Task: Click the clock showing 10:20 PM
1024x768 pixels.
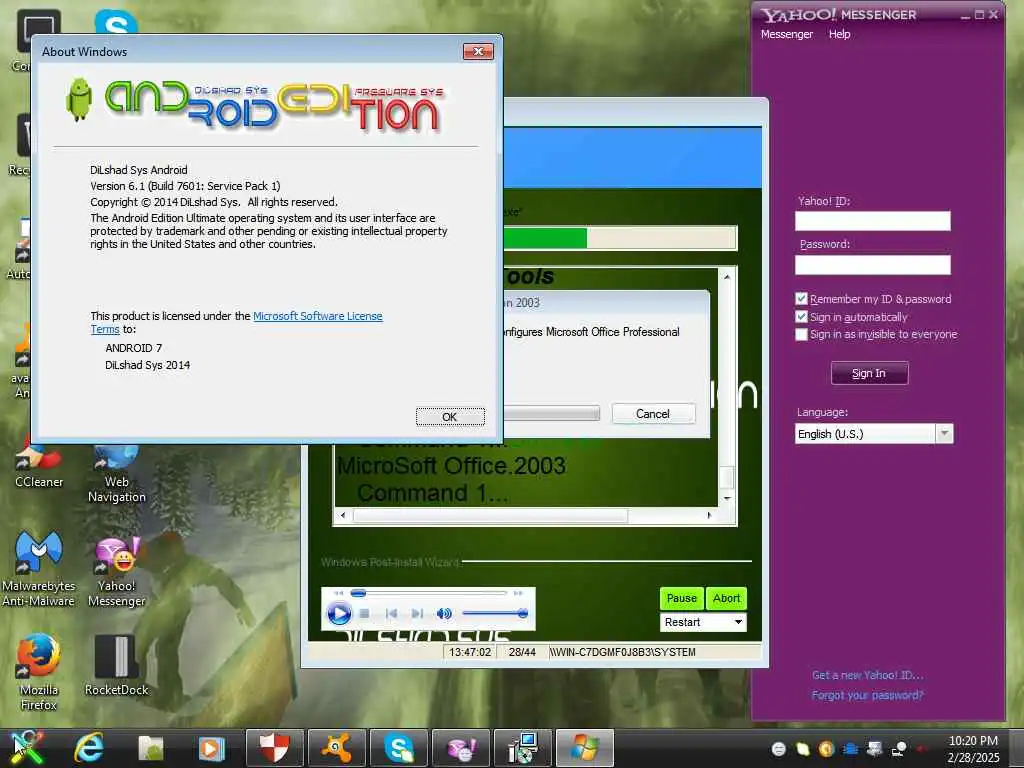Action: point(973,741)
